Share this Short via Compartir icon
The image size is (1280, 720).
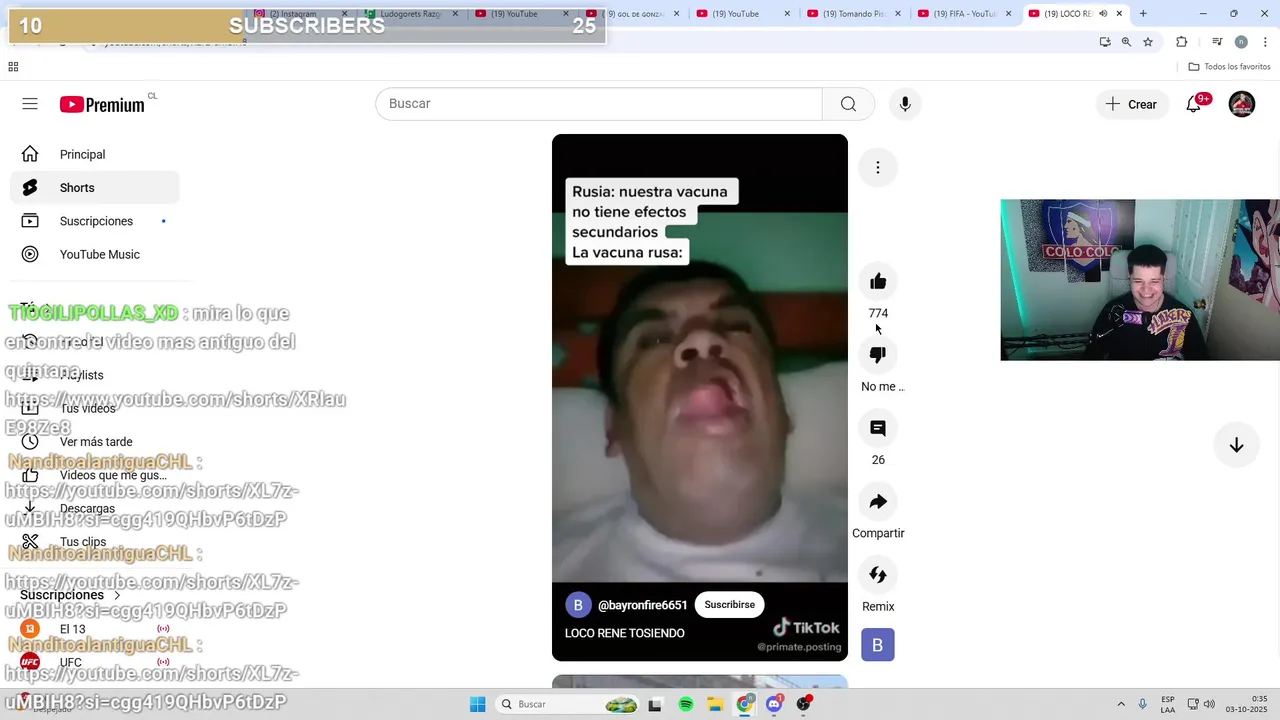pyautogui.click(x=878, y=501)
